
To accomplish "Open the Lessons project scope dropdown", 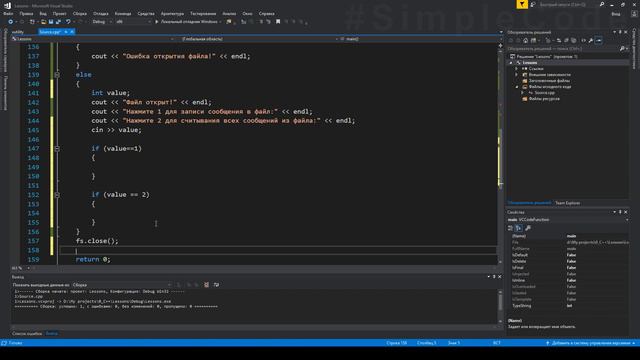I will 93,39.
